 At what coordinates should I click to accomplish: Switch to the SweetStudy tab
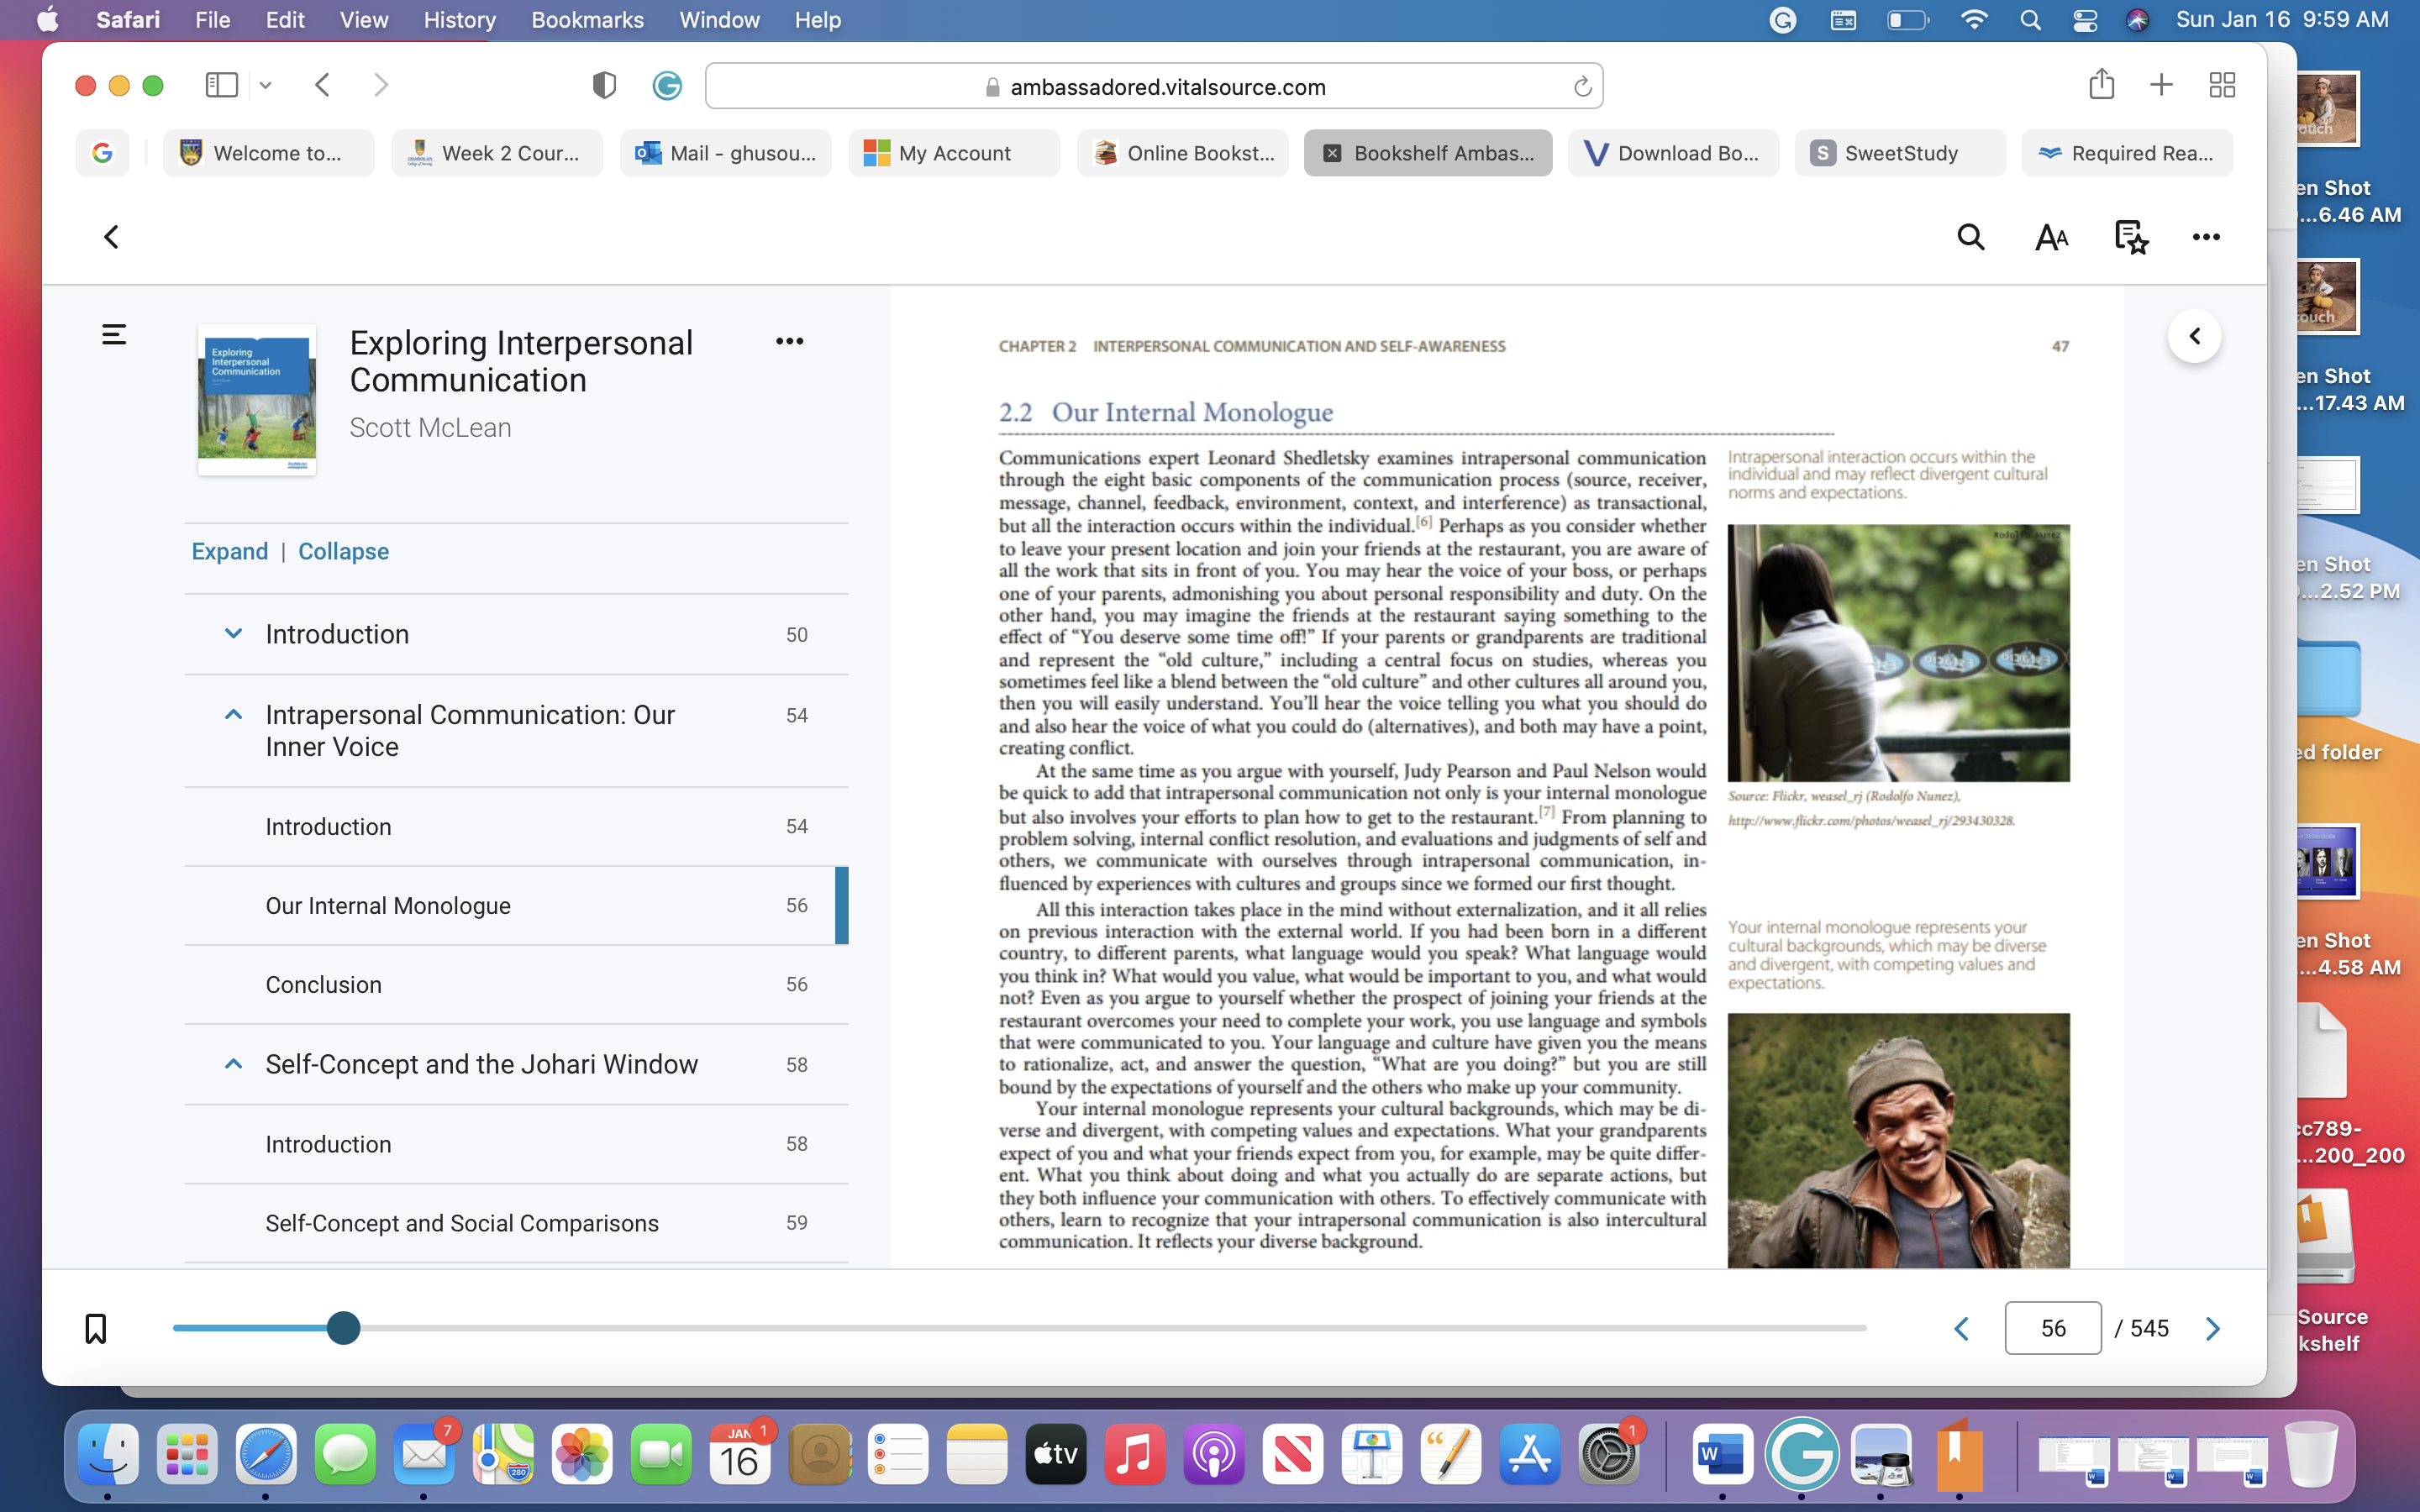pos(1899,153)
